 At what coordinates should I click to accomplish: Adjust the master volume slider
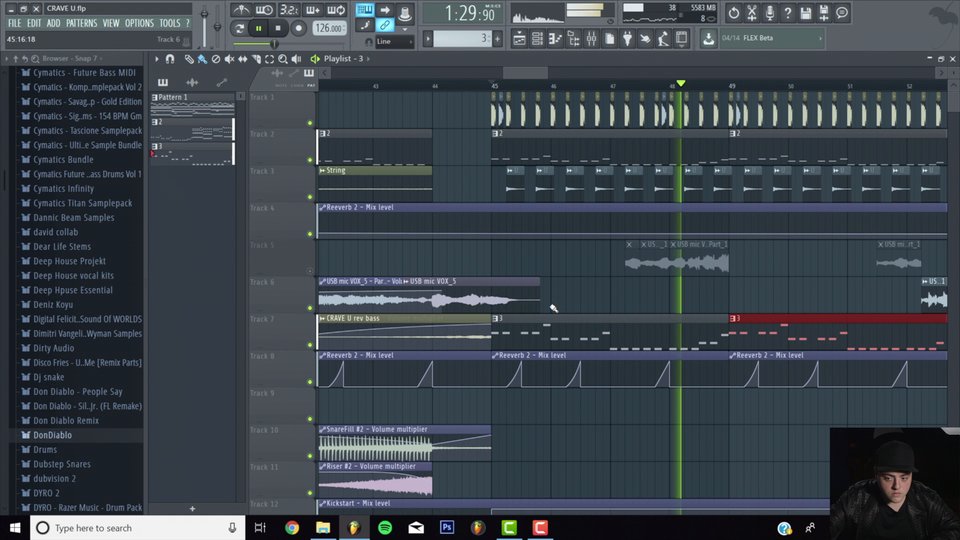coord(204,24)
